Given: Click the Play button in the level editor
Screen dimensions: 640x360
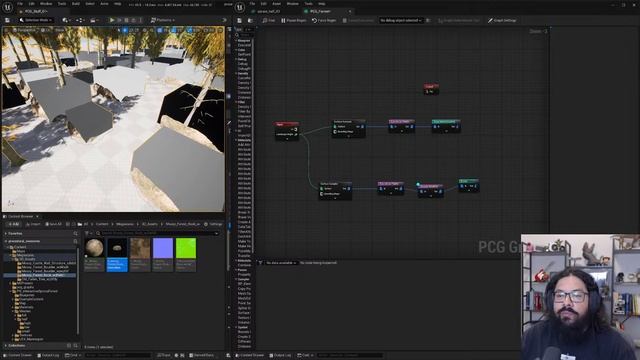Looking at the screenshot, I should click(112, 20).
